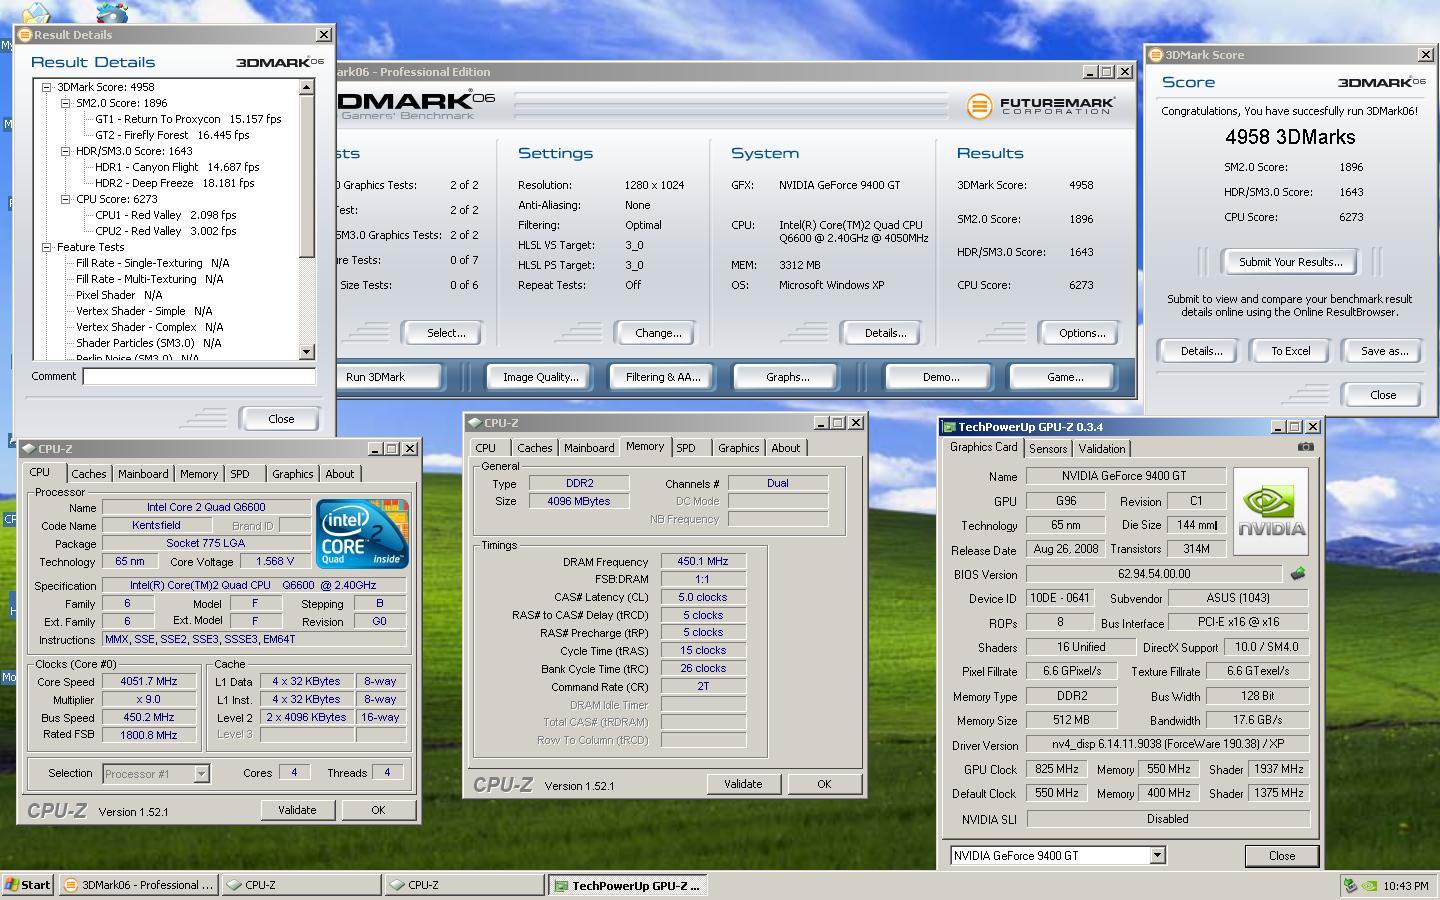This screenshot has width=1440, height=900.
Task: Click Validate in Memory CPU-Z window
Action: point(743,784)
